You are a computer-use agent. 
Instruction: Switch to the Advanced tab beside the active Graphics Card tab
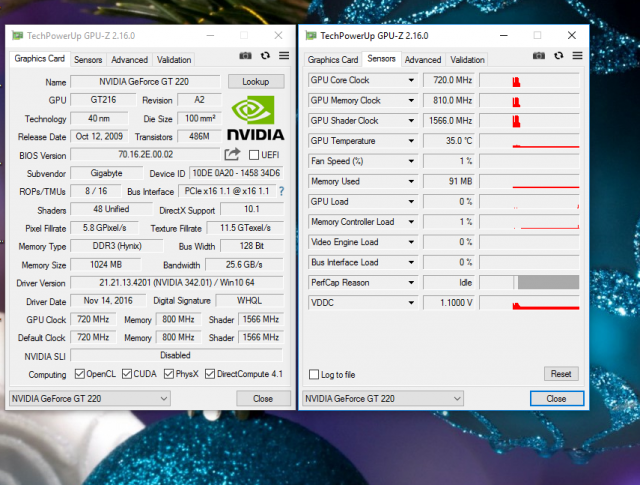click(129, 60)
